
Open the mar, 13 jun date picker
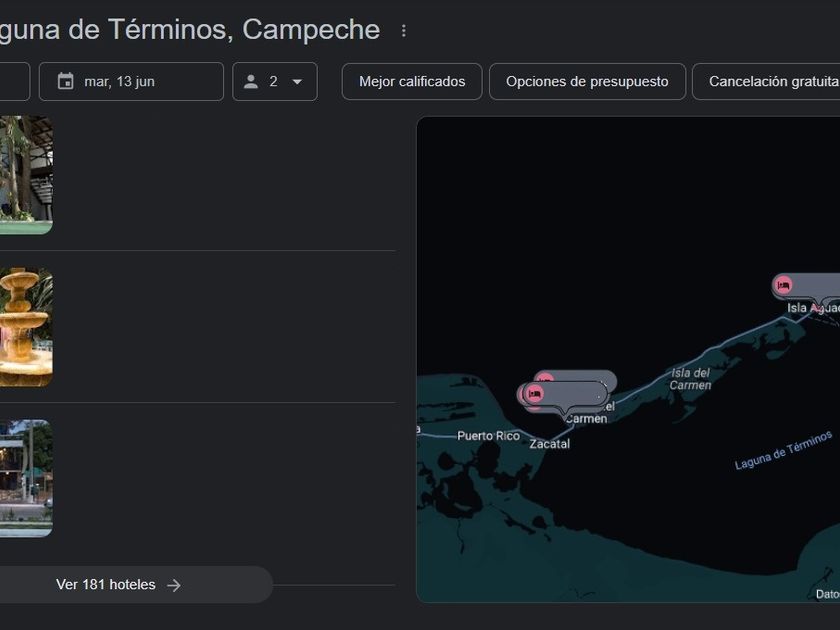131,81
